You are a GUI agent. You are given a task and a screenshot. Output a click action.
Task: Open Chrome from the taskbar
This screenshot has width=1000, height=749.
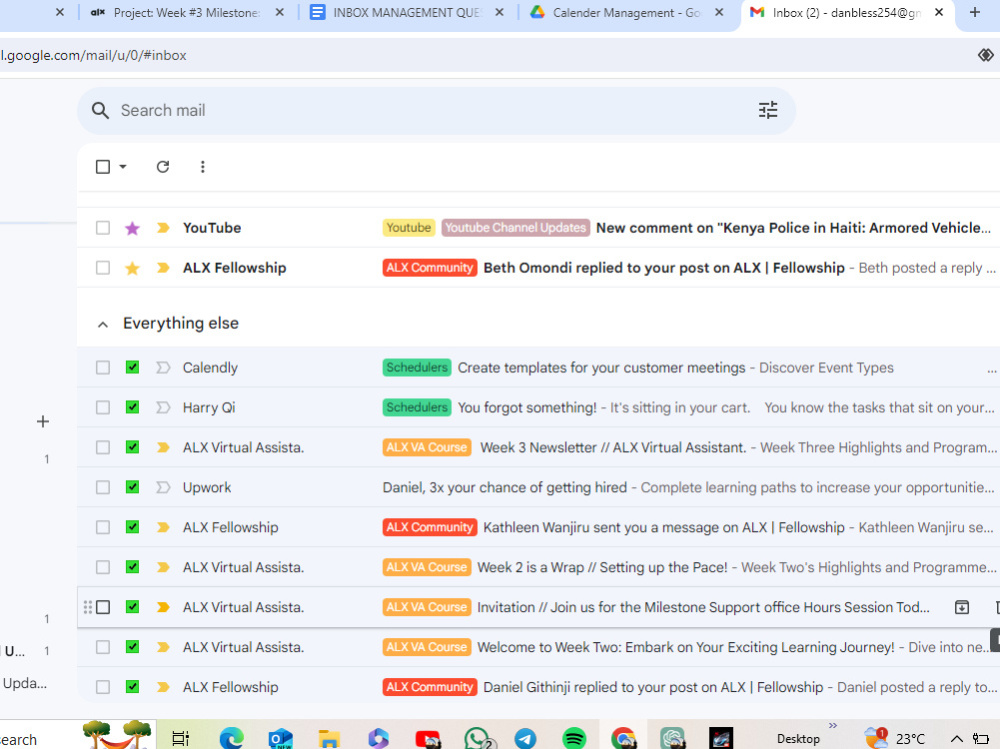coord(624,738)
